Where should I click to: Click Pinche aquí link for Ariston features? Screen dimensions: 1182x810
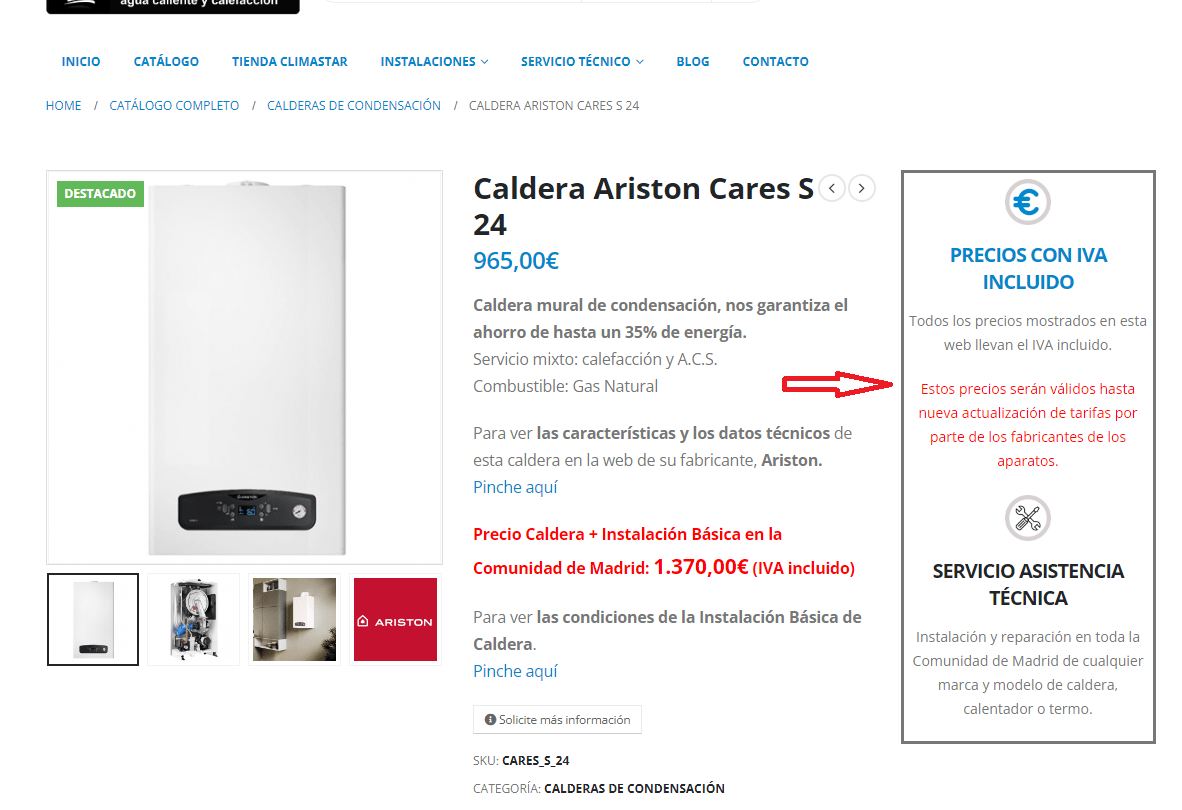click(515, 488)
